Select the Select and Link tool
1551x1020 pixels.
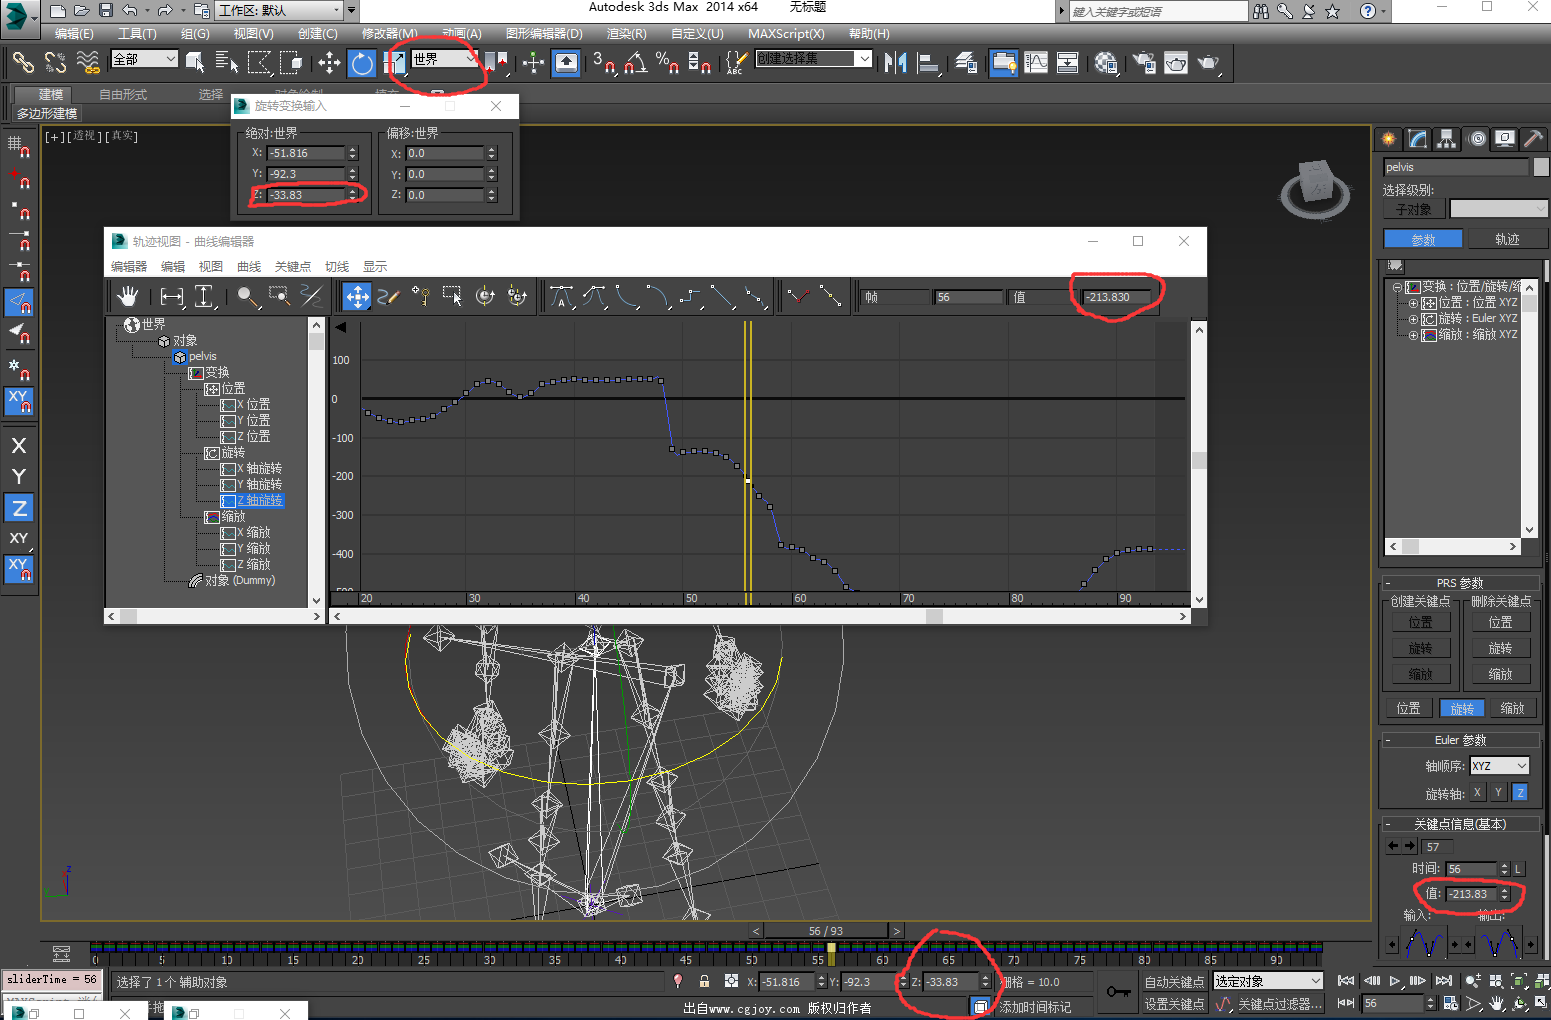click(23, 63)
